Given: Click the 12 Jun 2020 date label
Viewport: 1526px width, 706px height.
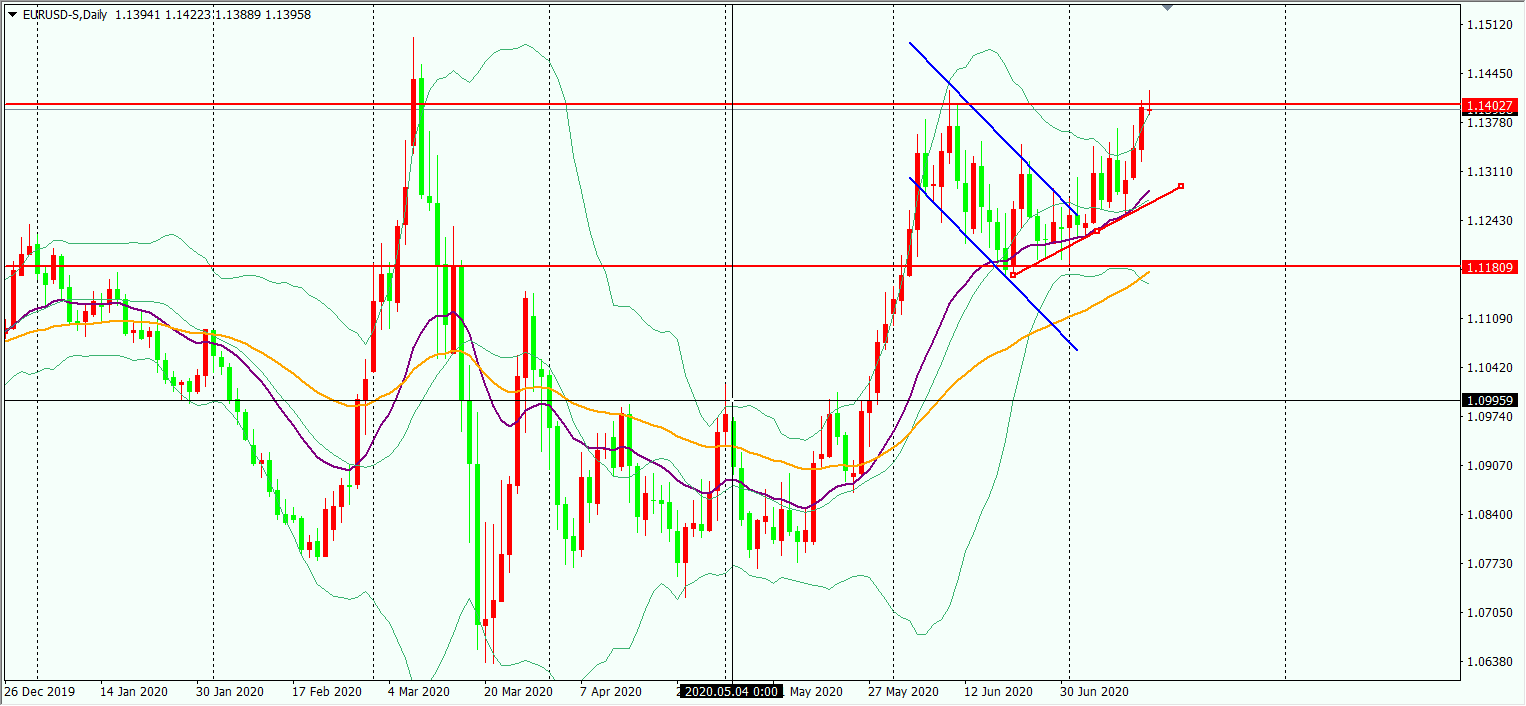Looking at the screenshot, I should tap(998, 692).
